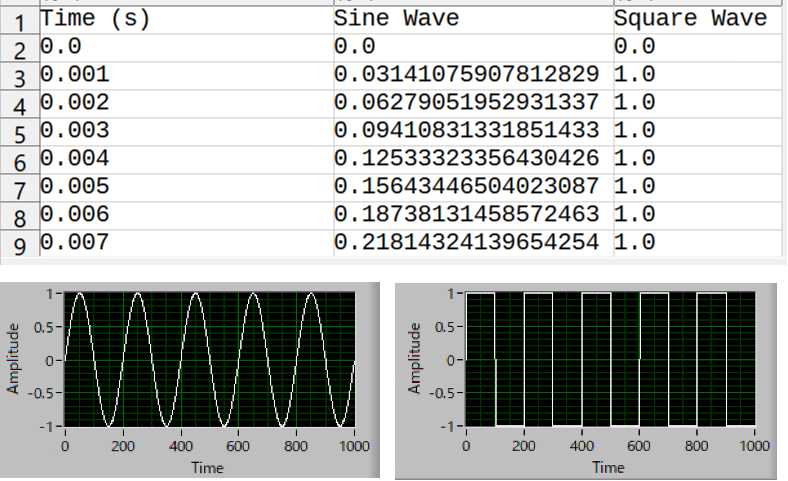The height and width of the screenshot is (481, 788).
Task: Select the Square Wave header cell
Action: [x=698, y=20]
